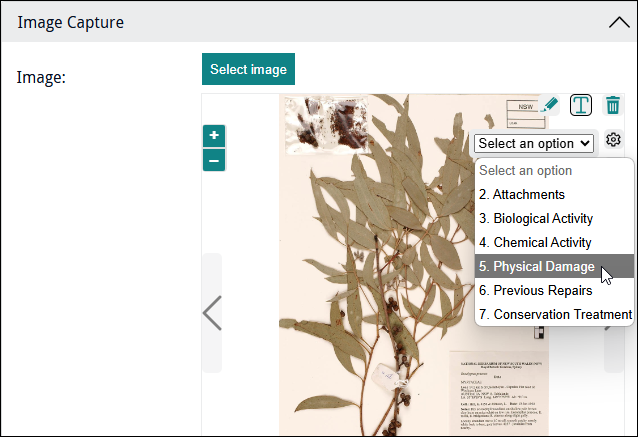
Task: Choose '3. Biological Activity' from the list
Action: click(536, 218)
